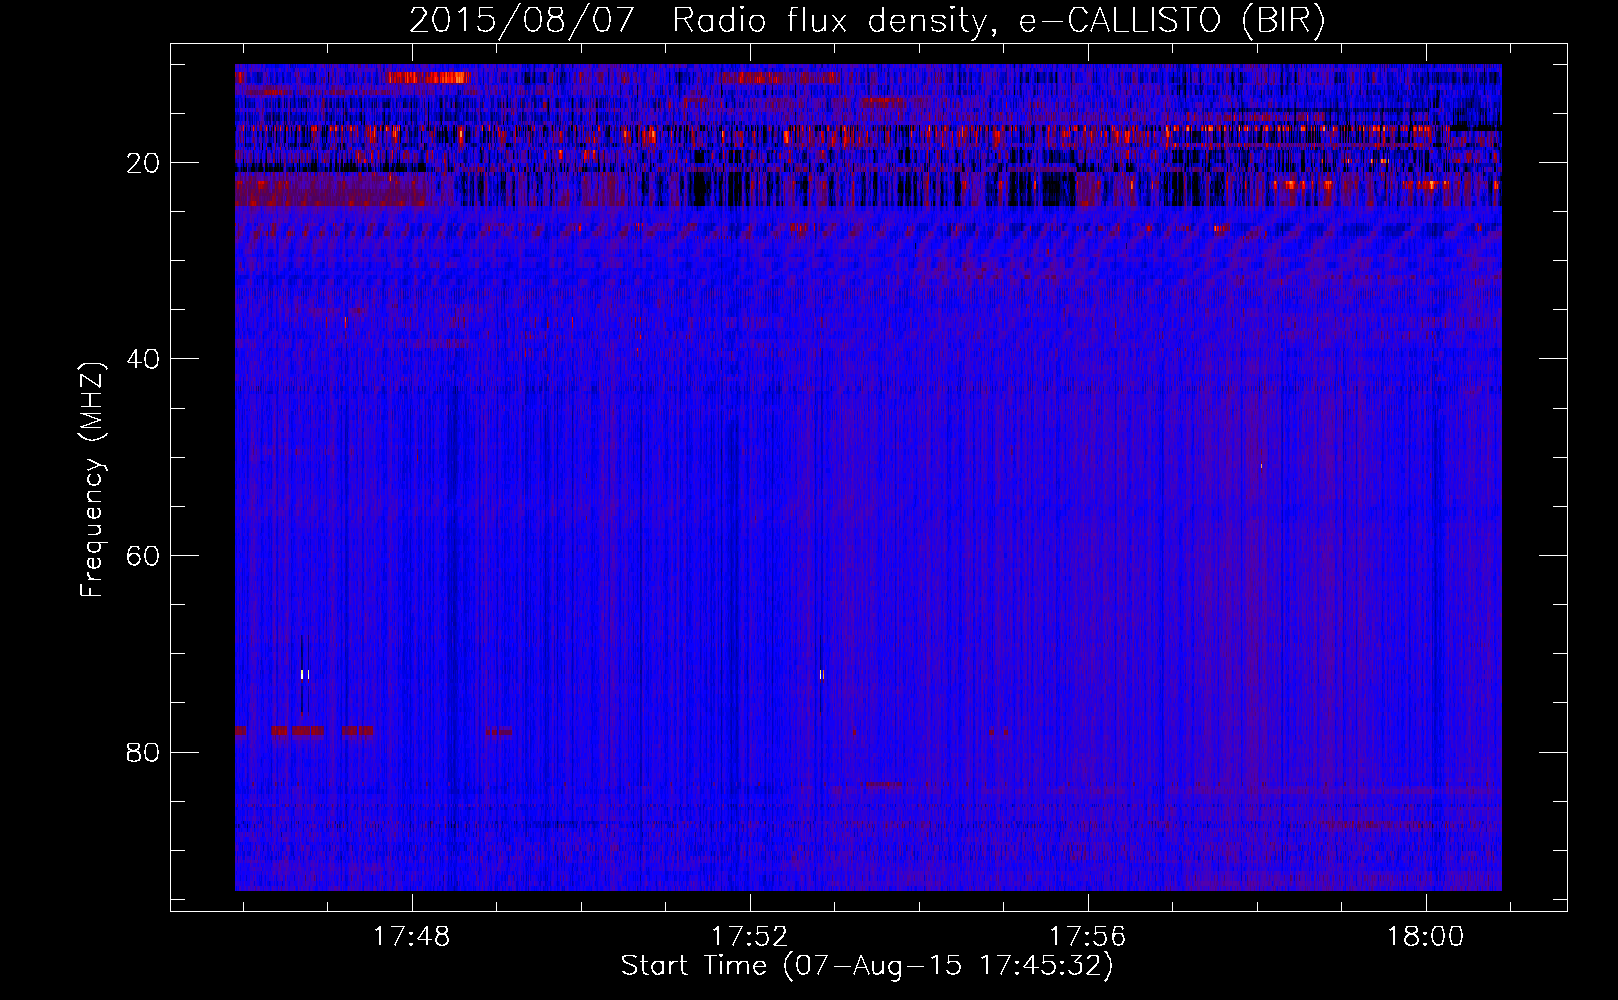Image resolution: width=1618 pixels, height=1000 pixels.
Task: Click the 80 frequency tick label
Action: [x=143, y=752]
